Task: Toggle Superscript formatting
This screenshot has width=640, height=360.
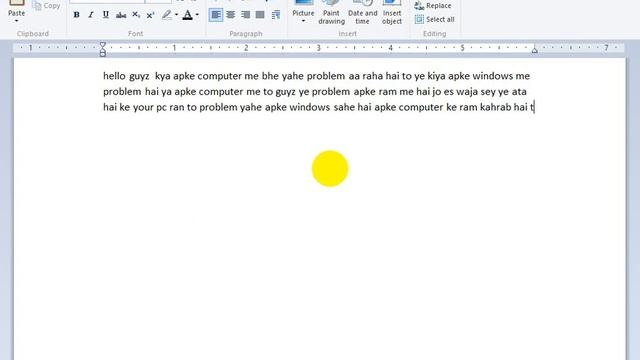Action: pyautogui.click(x=150, y=15)
